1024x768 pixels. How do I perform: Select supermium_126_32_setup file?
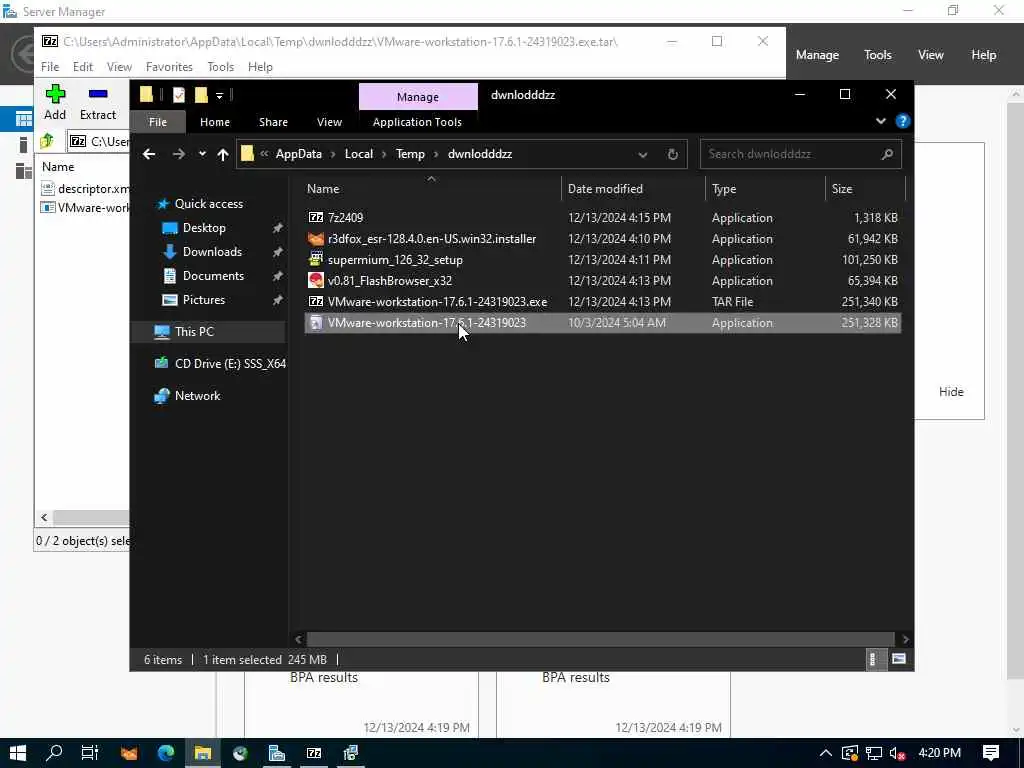[x=602, y=260]
